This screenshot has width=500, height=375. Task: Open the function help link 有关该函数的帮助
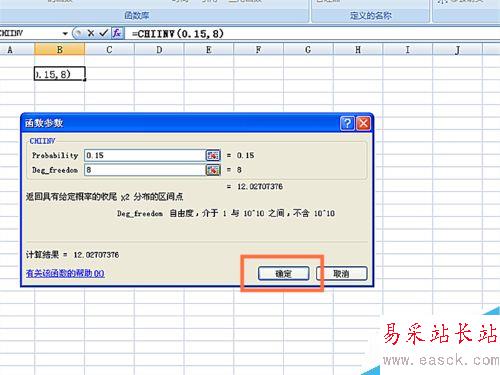[65, 274]
